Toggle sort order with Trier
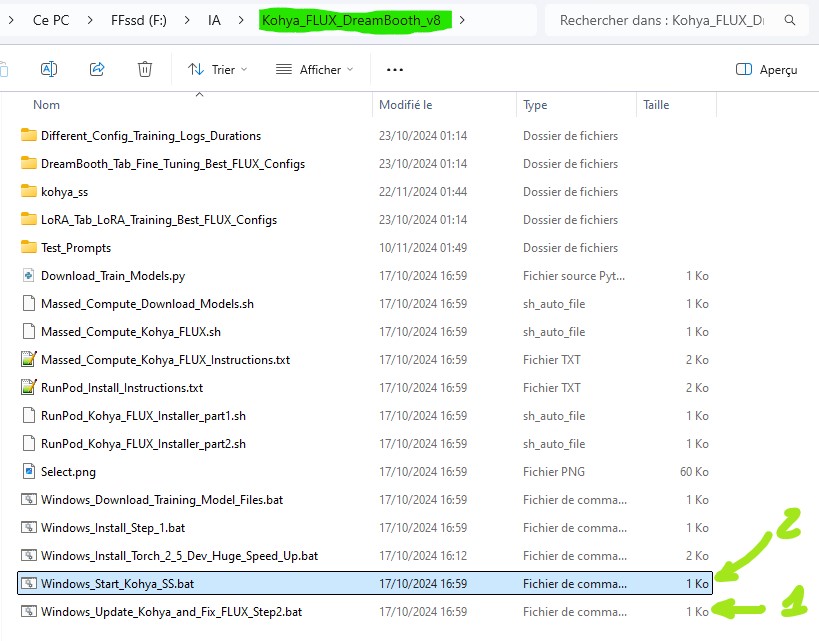 pos(218,69)
